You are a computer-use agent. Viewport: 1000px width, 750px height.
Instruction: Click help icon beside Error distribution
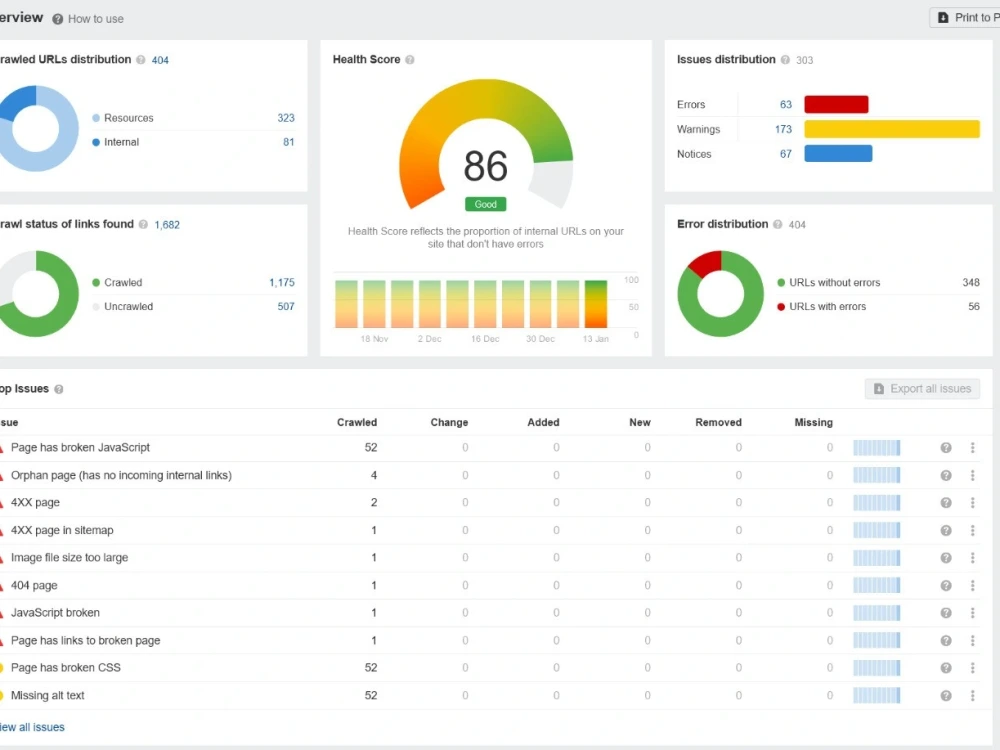point(777,224)
